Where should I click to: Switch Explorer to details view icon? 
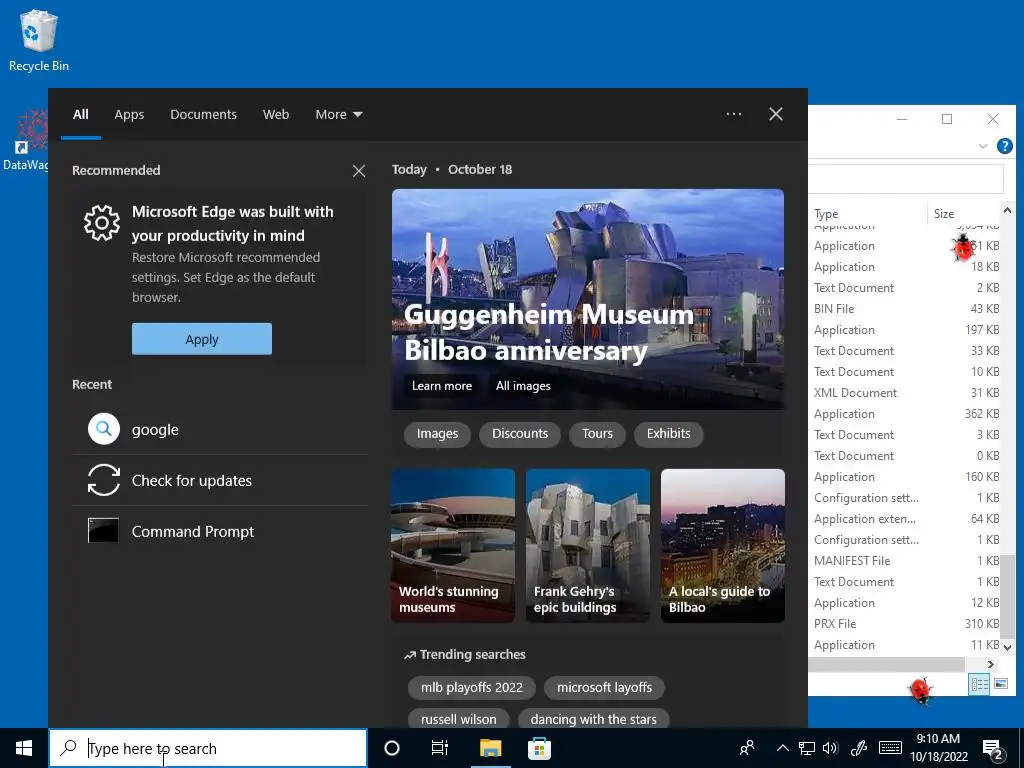click(x=980, y=684)
